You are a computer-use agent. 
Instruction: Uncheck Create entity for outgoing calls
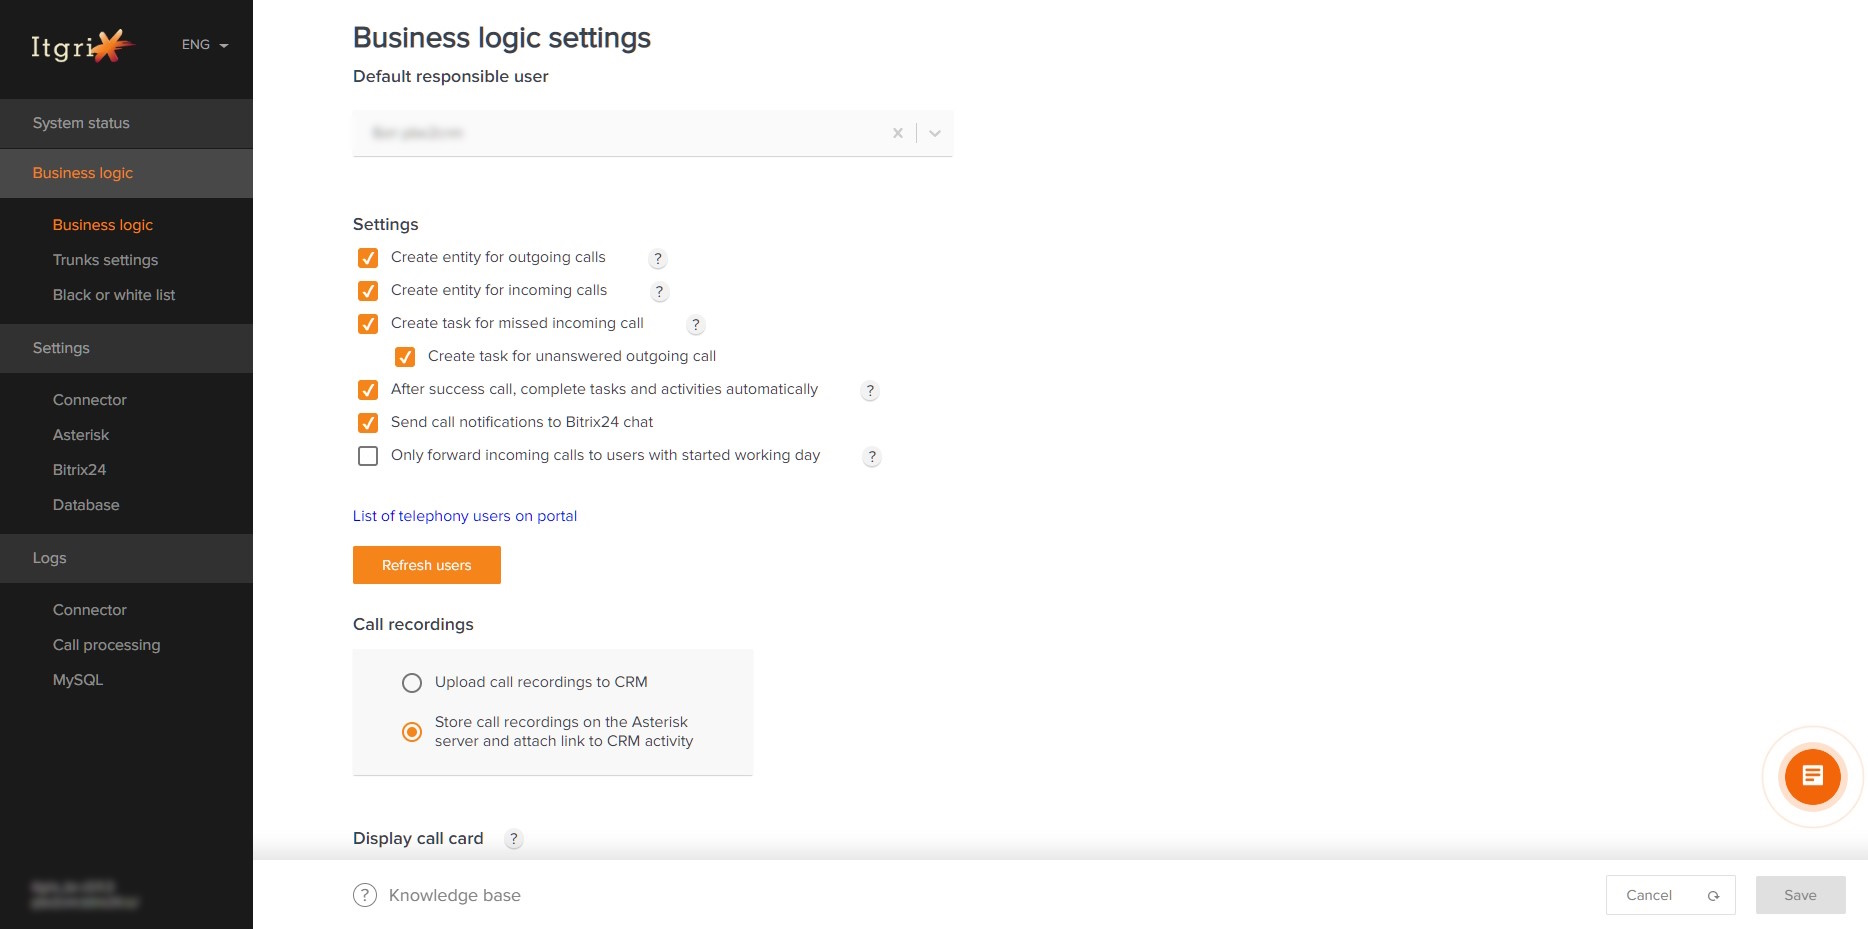[x=368, y=258]
